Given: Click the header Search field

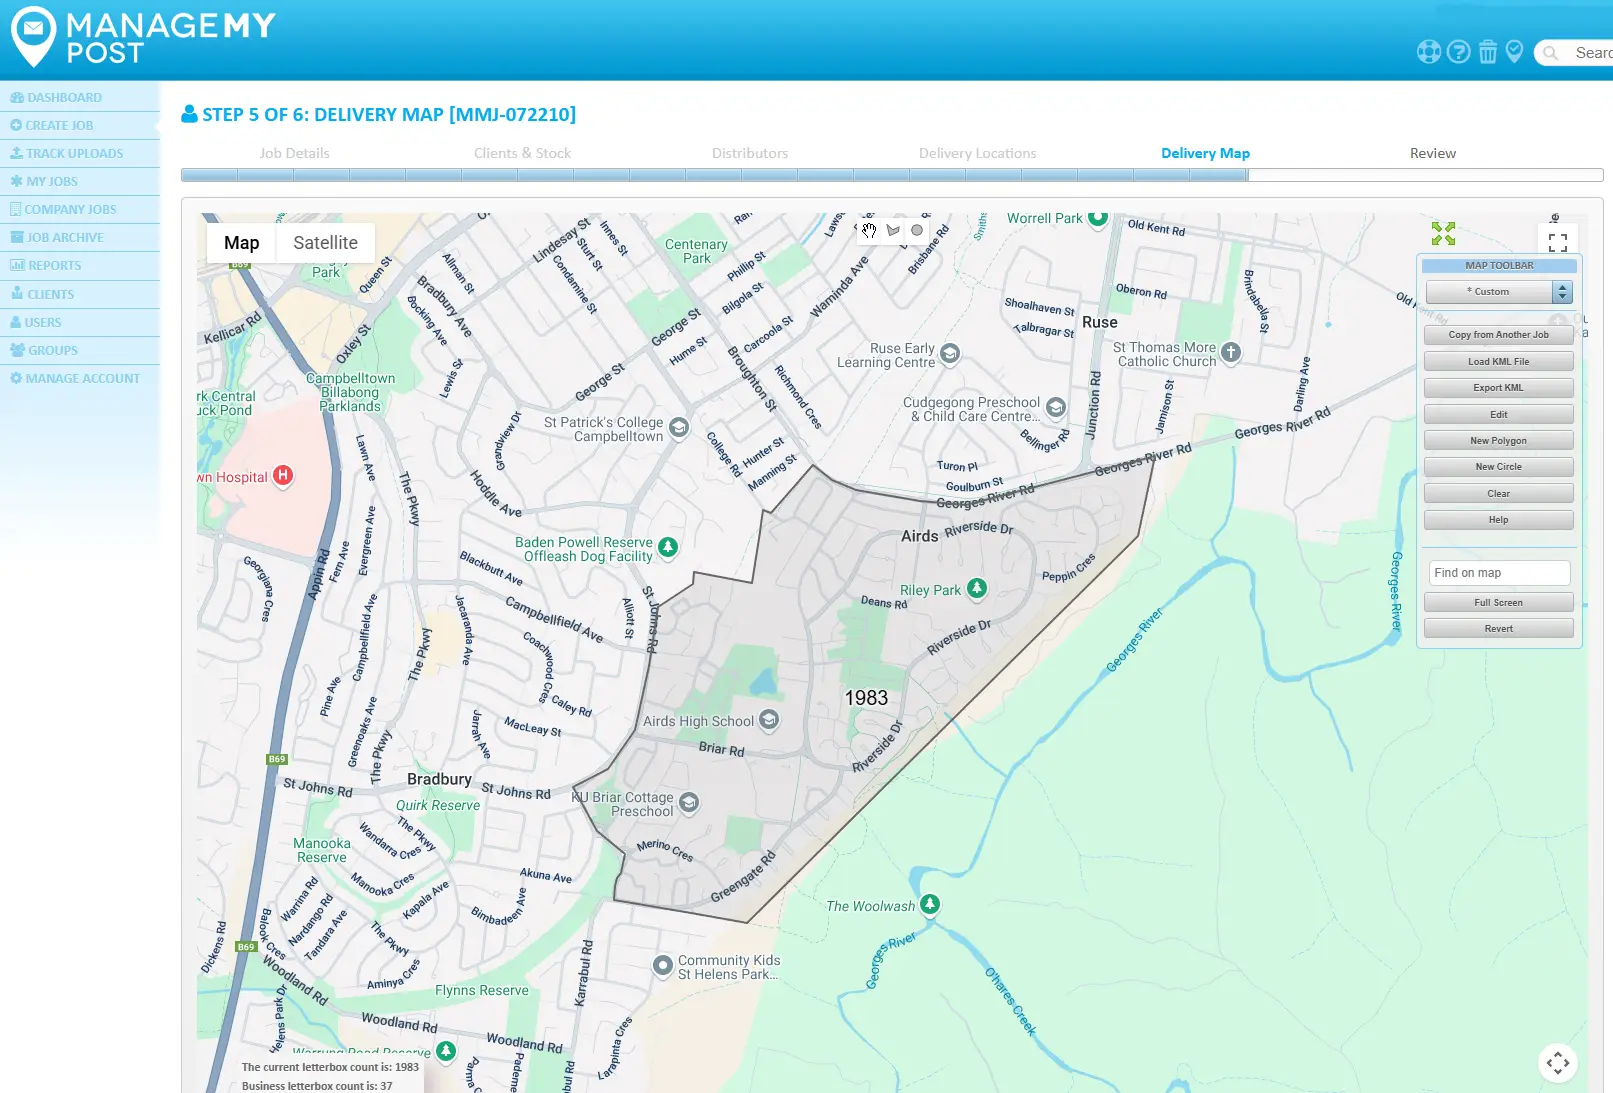Looking at the screenshot, I should 1573,53.
